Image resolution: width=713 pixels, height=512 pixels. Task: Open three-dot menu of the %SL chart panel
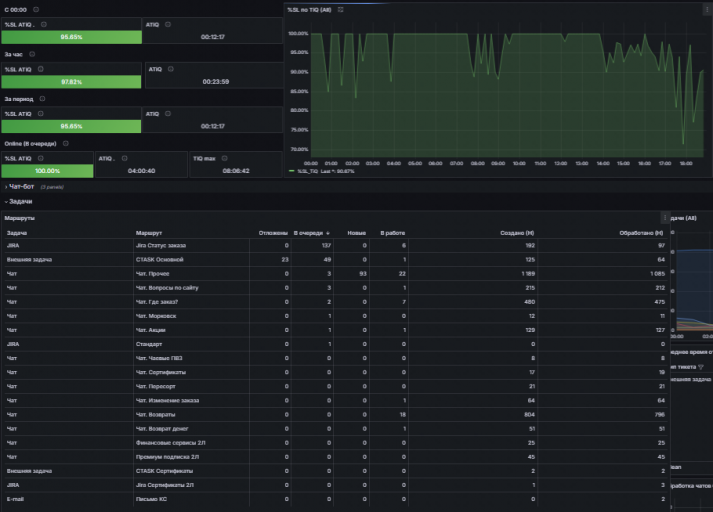tap(707, 10)
